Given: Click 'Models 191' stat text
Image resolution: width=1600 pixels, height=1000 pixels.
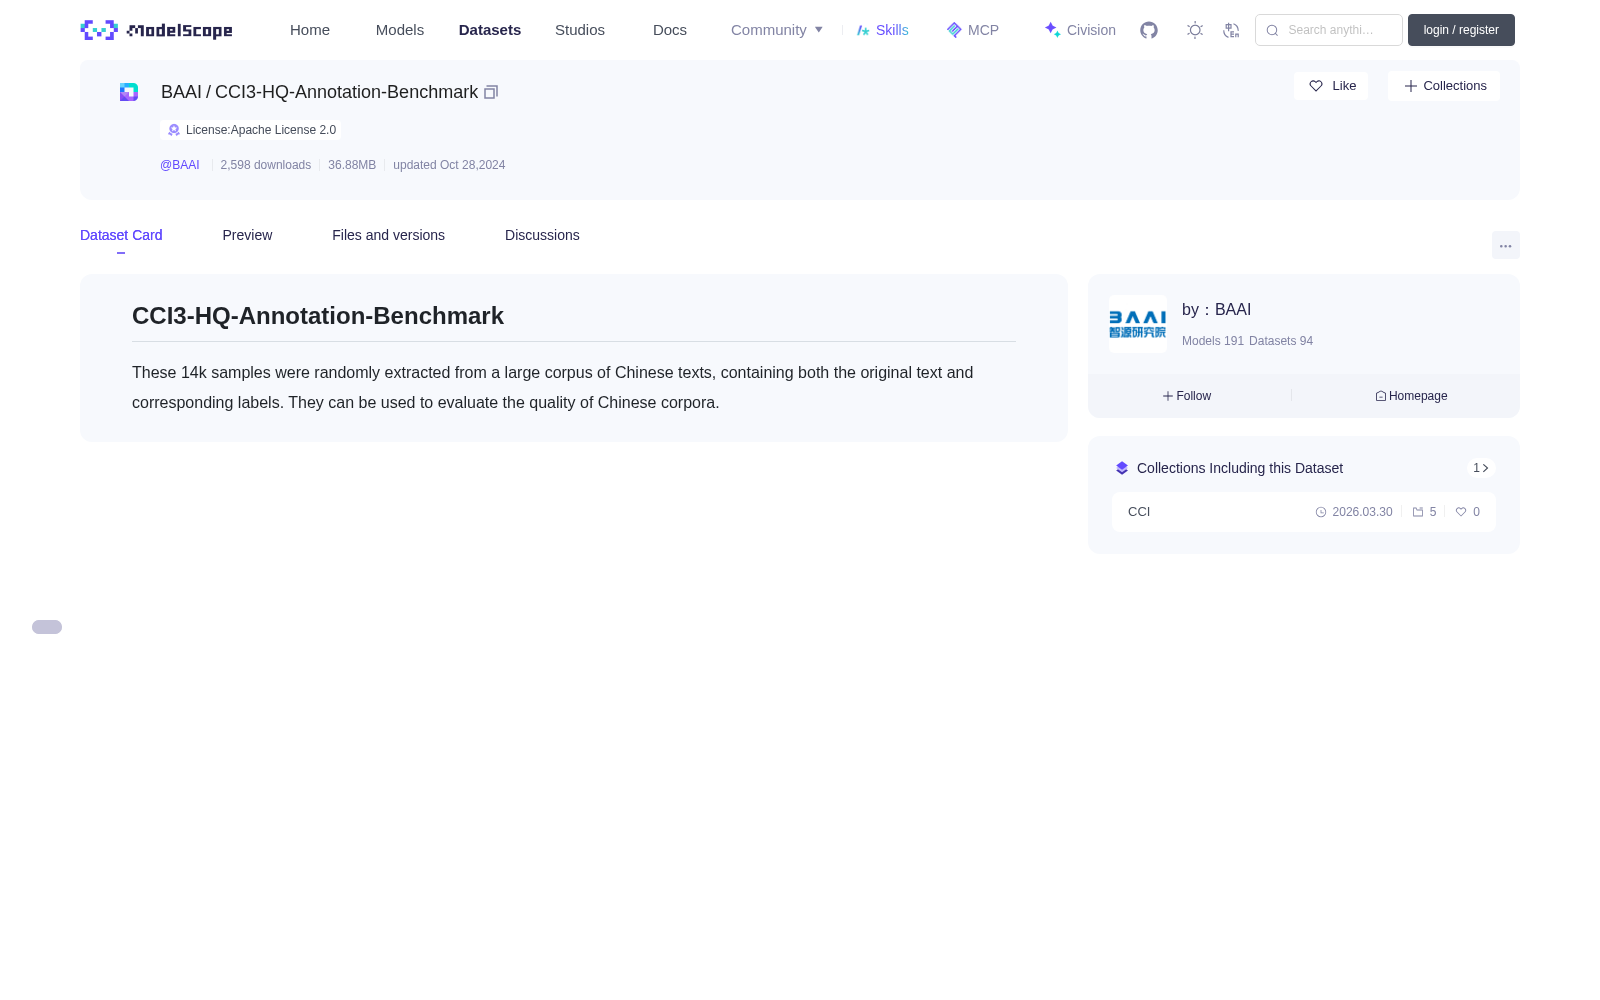Looking at the screenshot, I should click(x=1213, y=341).
